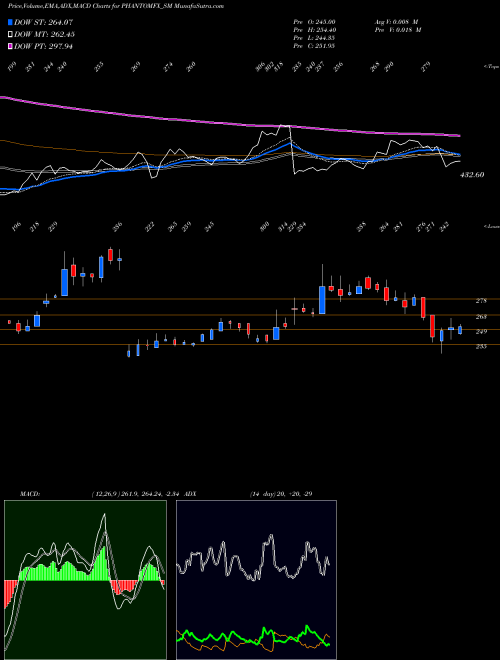Open the green MACD histogram chart
Viewport: 500px width, 660px height.
[x=85, y=580]
